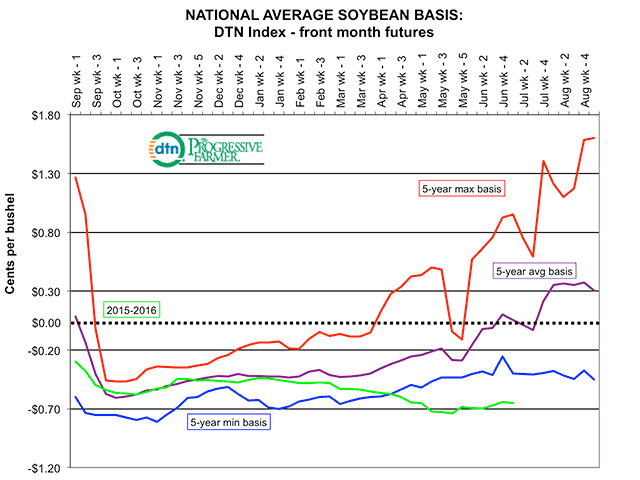Click the 'Jun wk - 4' x-axis label

[504, 82]
